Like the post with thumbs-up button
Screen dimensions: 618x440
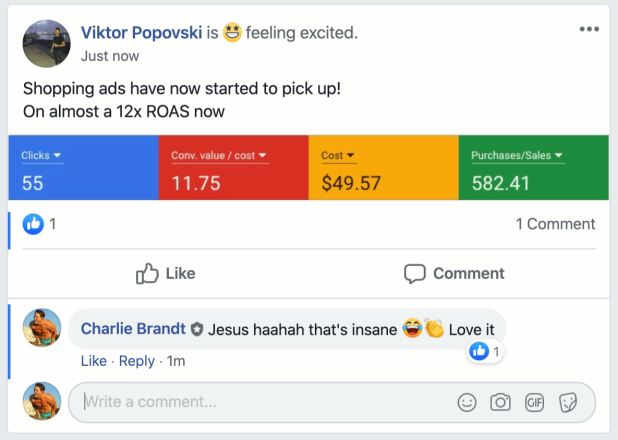(x=166, y=273)
